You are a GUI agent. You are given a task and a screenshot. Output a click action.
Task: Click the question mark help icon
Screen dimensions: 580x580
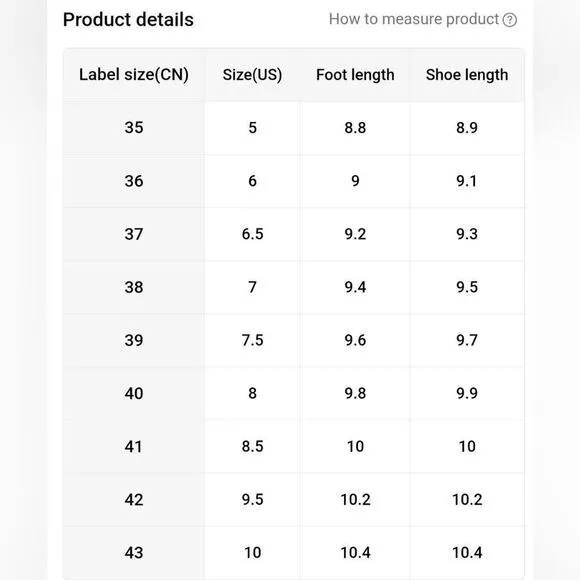509,20
